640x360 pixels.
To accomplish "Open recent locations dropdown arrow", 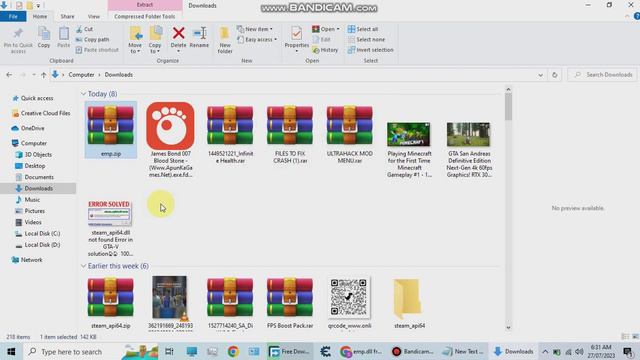I will tap(33, 75).
